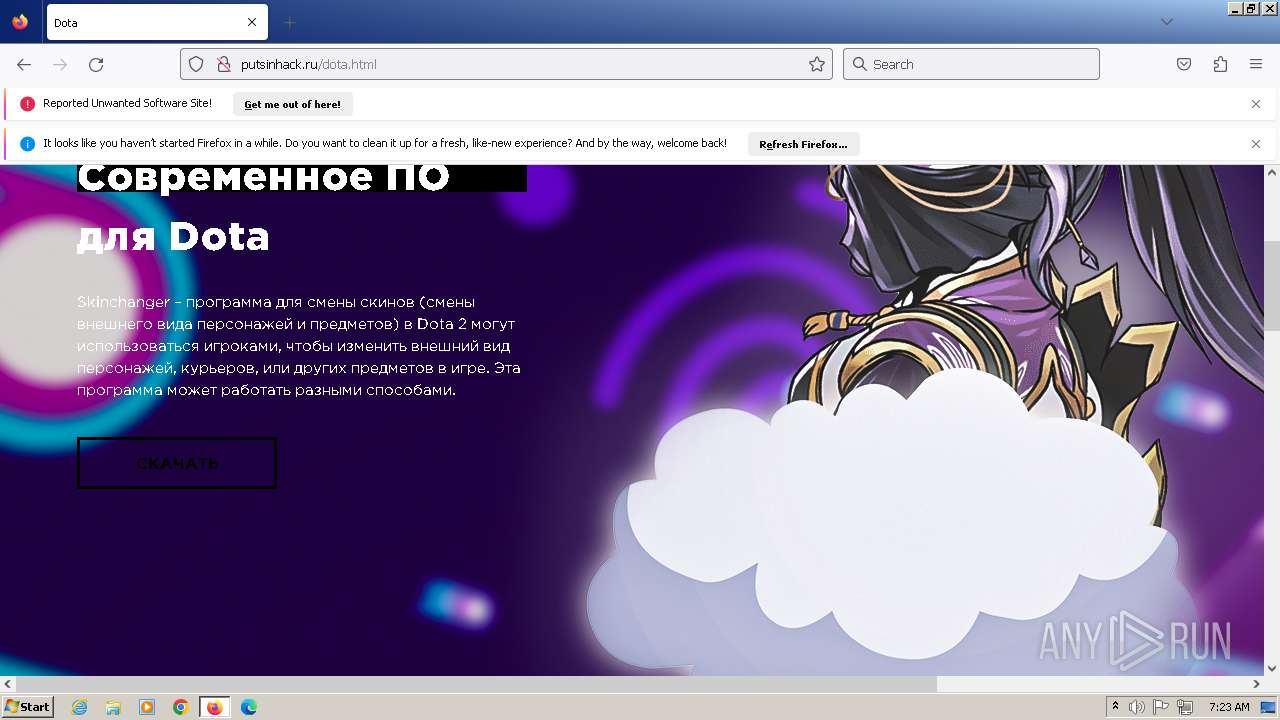Image resolution: width=1280 pixels, height=720 pixels.
Task: Click the vertical scrollbar thumb
Action: 1272,286
